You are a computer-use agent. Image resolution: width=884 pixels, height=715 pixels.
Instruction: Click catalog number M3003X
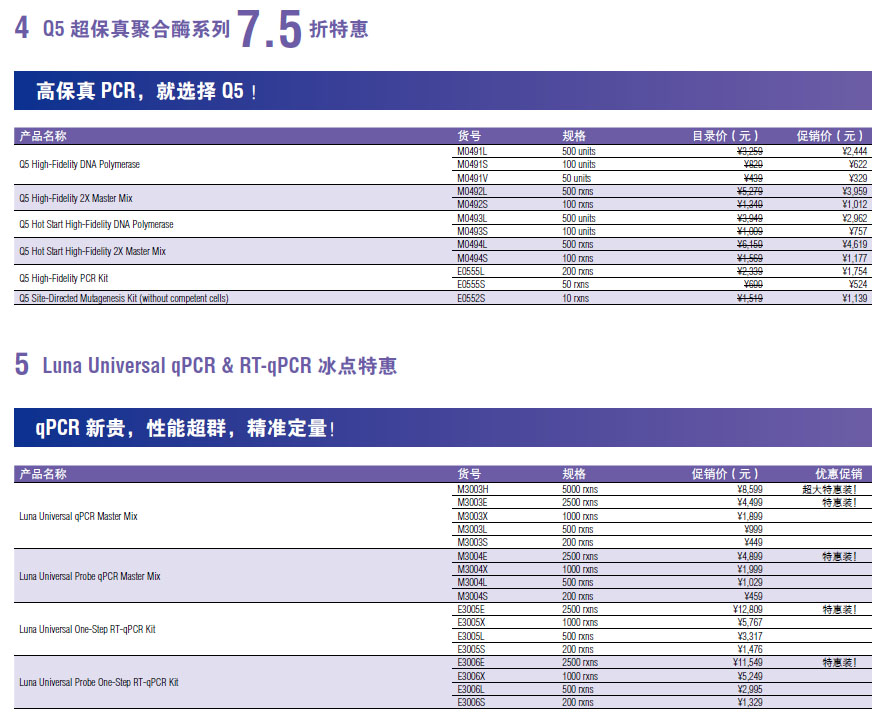pyautogui.click(x=472, y=517)
